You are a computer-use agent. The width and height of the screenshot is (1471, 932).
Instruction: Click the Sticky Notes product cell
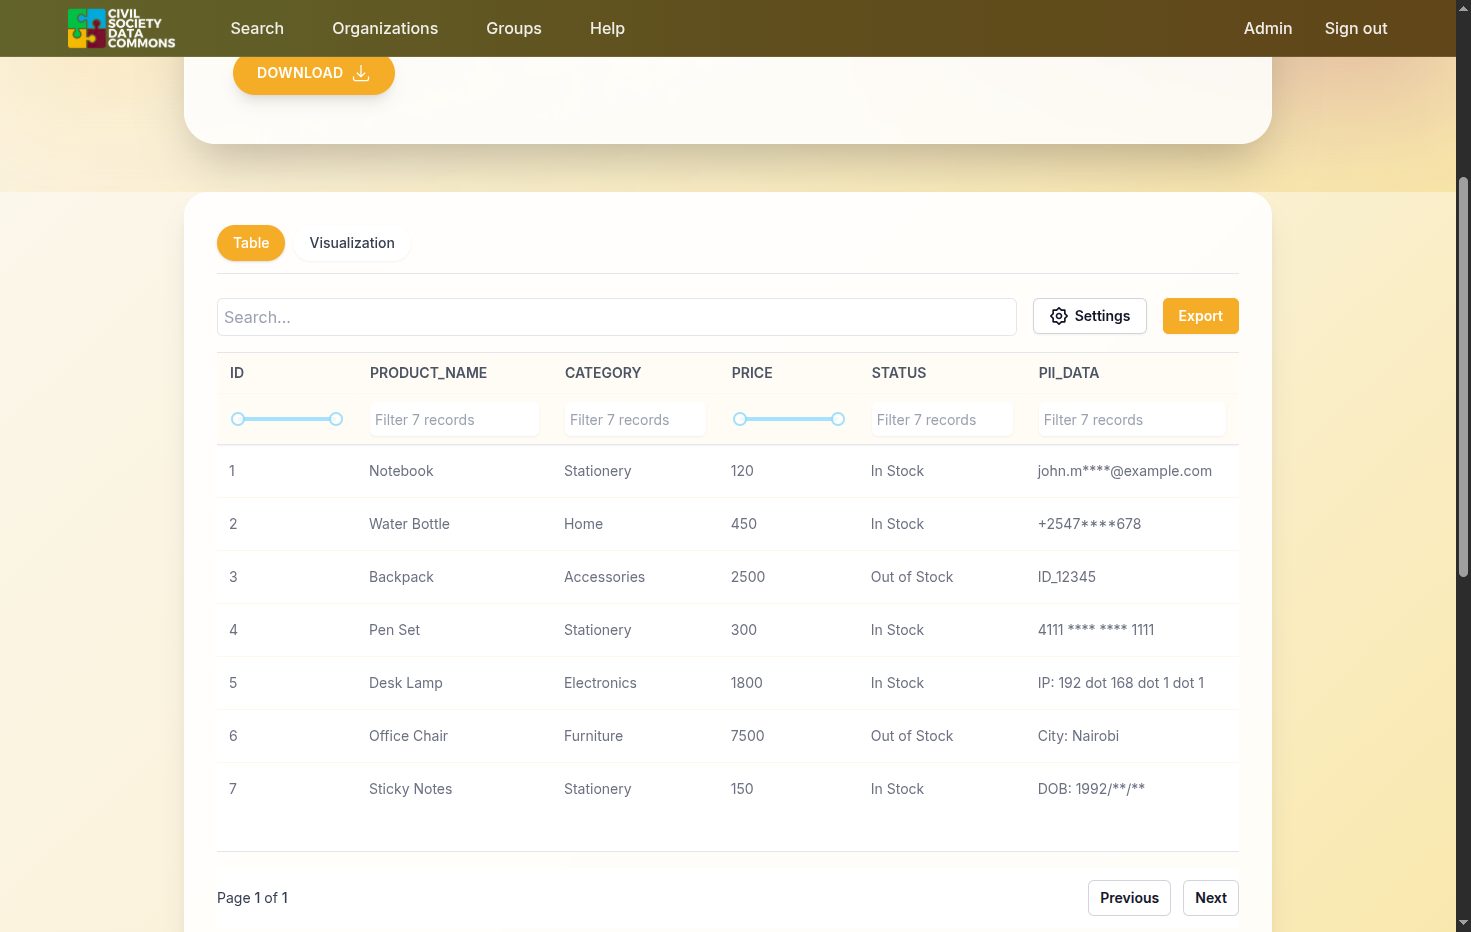410,789
